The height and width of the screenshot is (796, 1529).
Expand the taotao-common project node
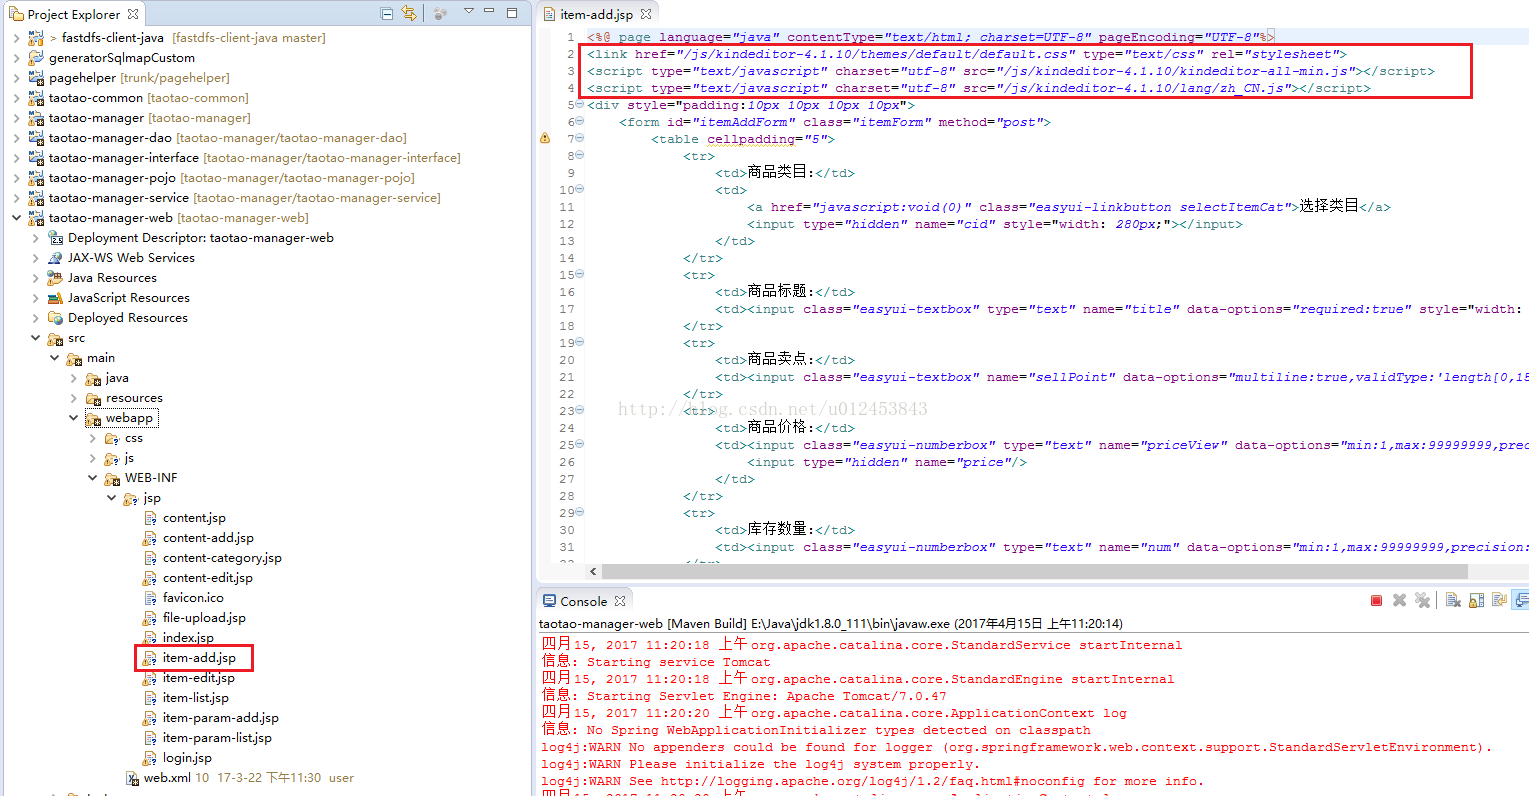click(16, 98)
